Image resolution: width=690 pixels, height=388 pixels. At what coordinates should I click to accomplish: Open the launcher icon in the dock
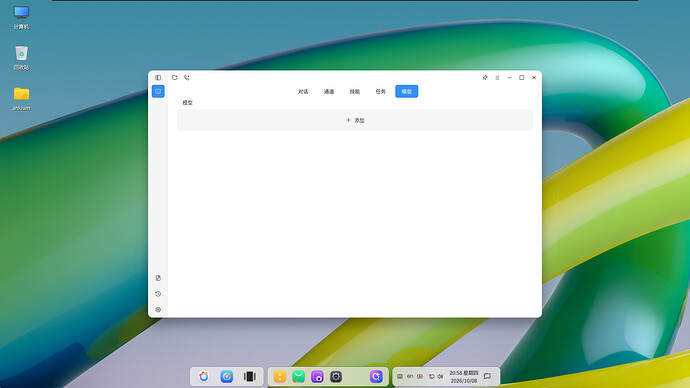(204, 377)
